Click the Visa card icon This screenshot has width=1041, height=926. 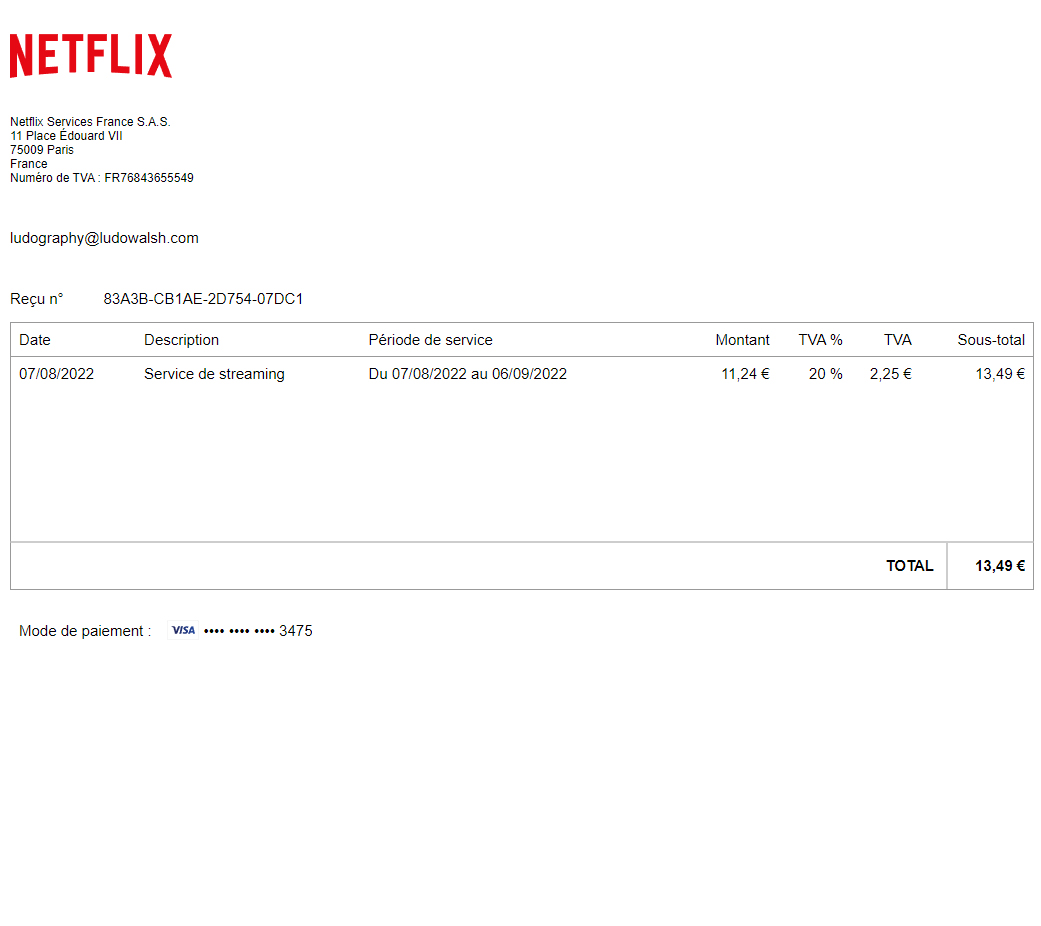183,630
